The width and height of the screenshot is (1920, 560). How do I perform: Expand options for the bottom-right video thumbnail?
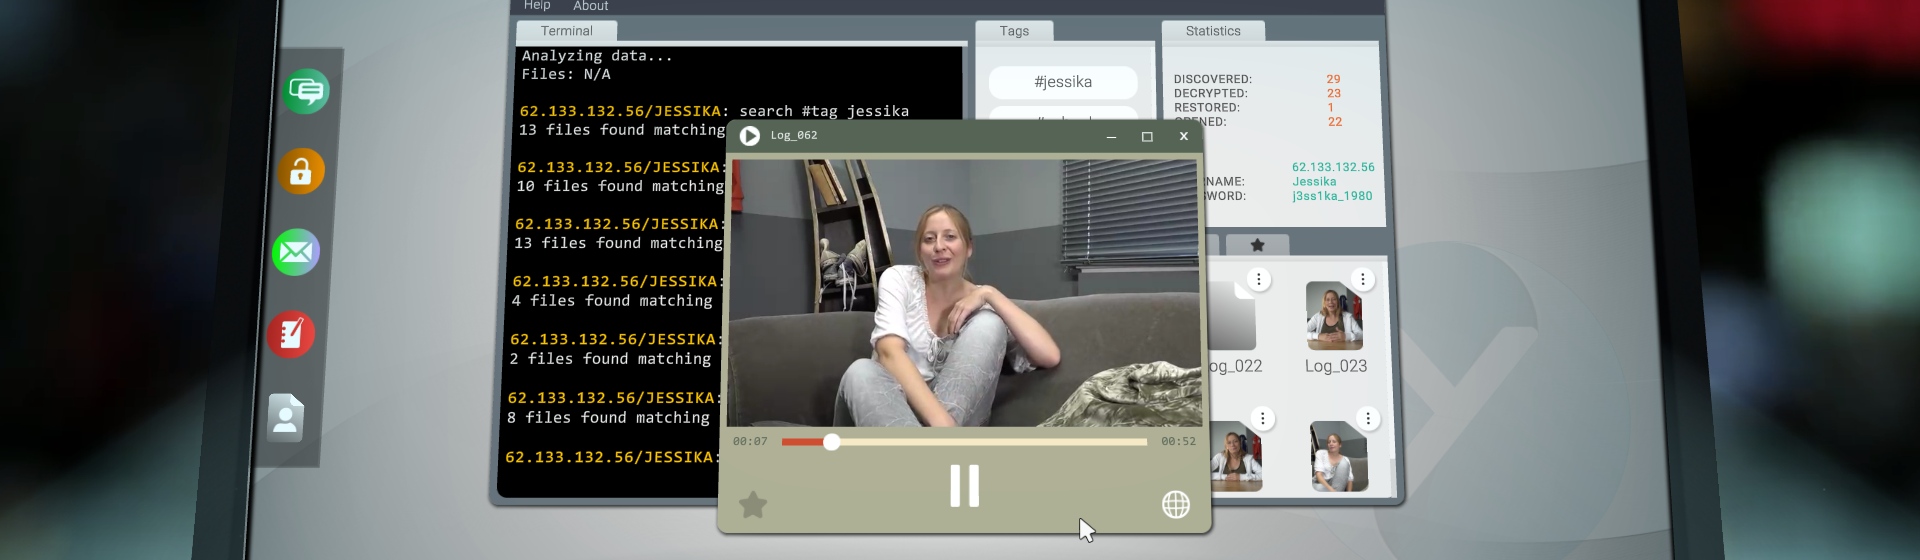(x=1368, y=419)
